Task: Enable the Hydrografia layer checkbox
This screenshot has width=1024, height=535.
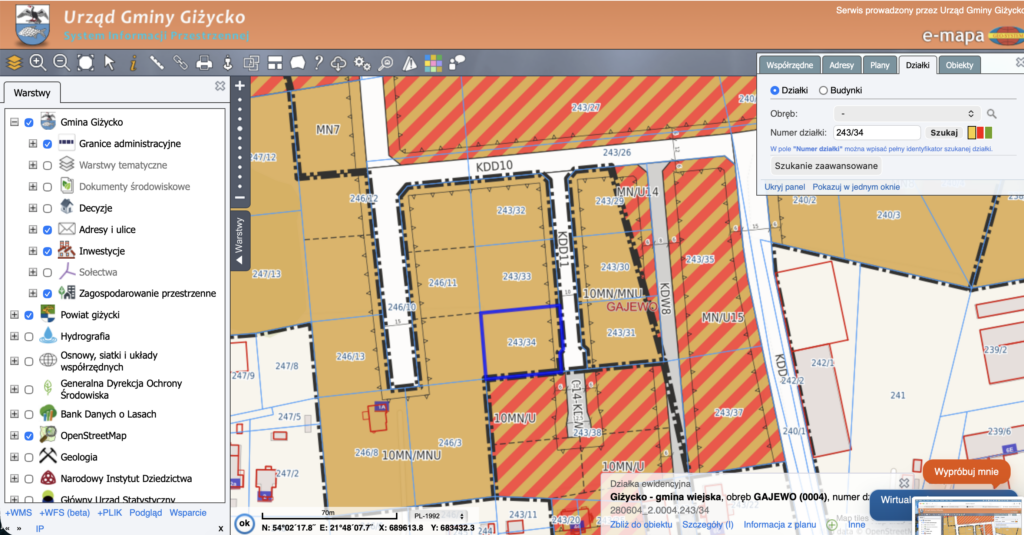Action: pos(29,336)
